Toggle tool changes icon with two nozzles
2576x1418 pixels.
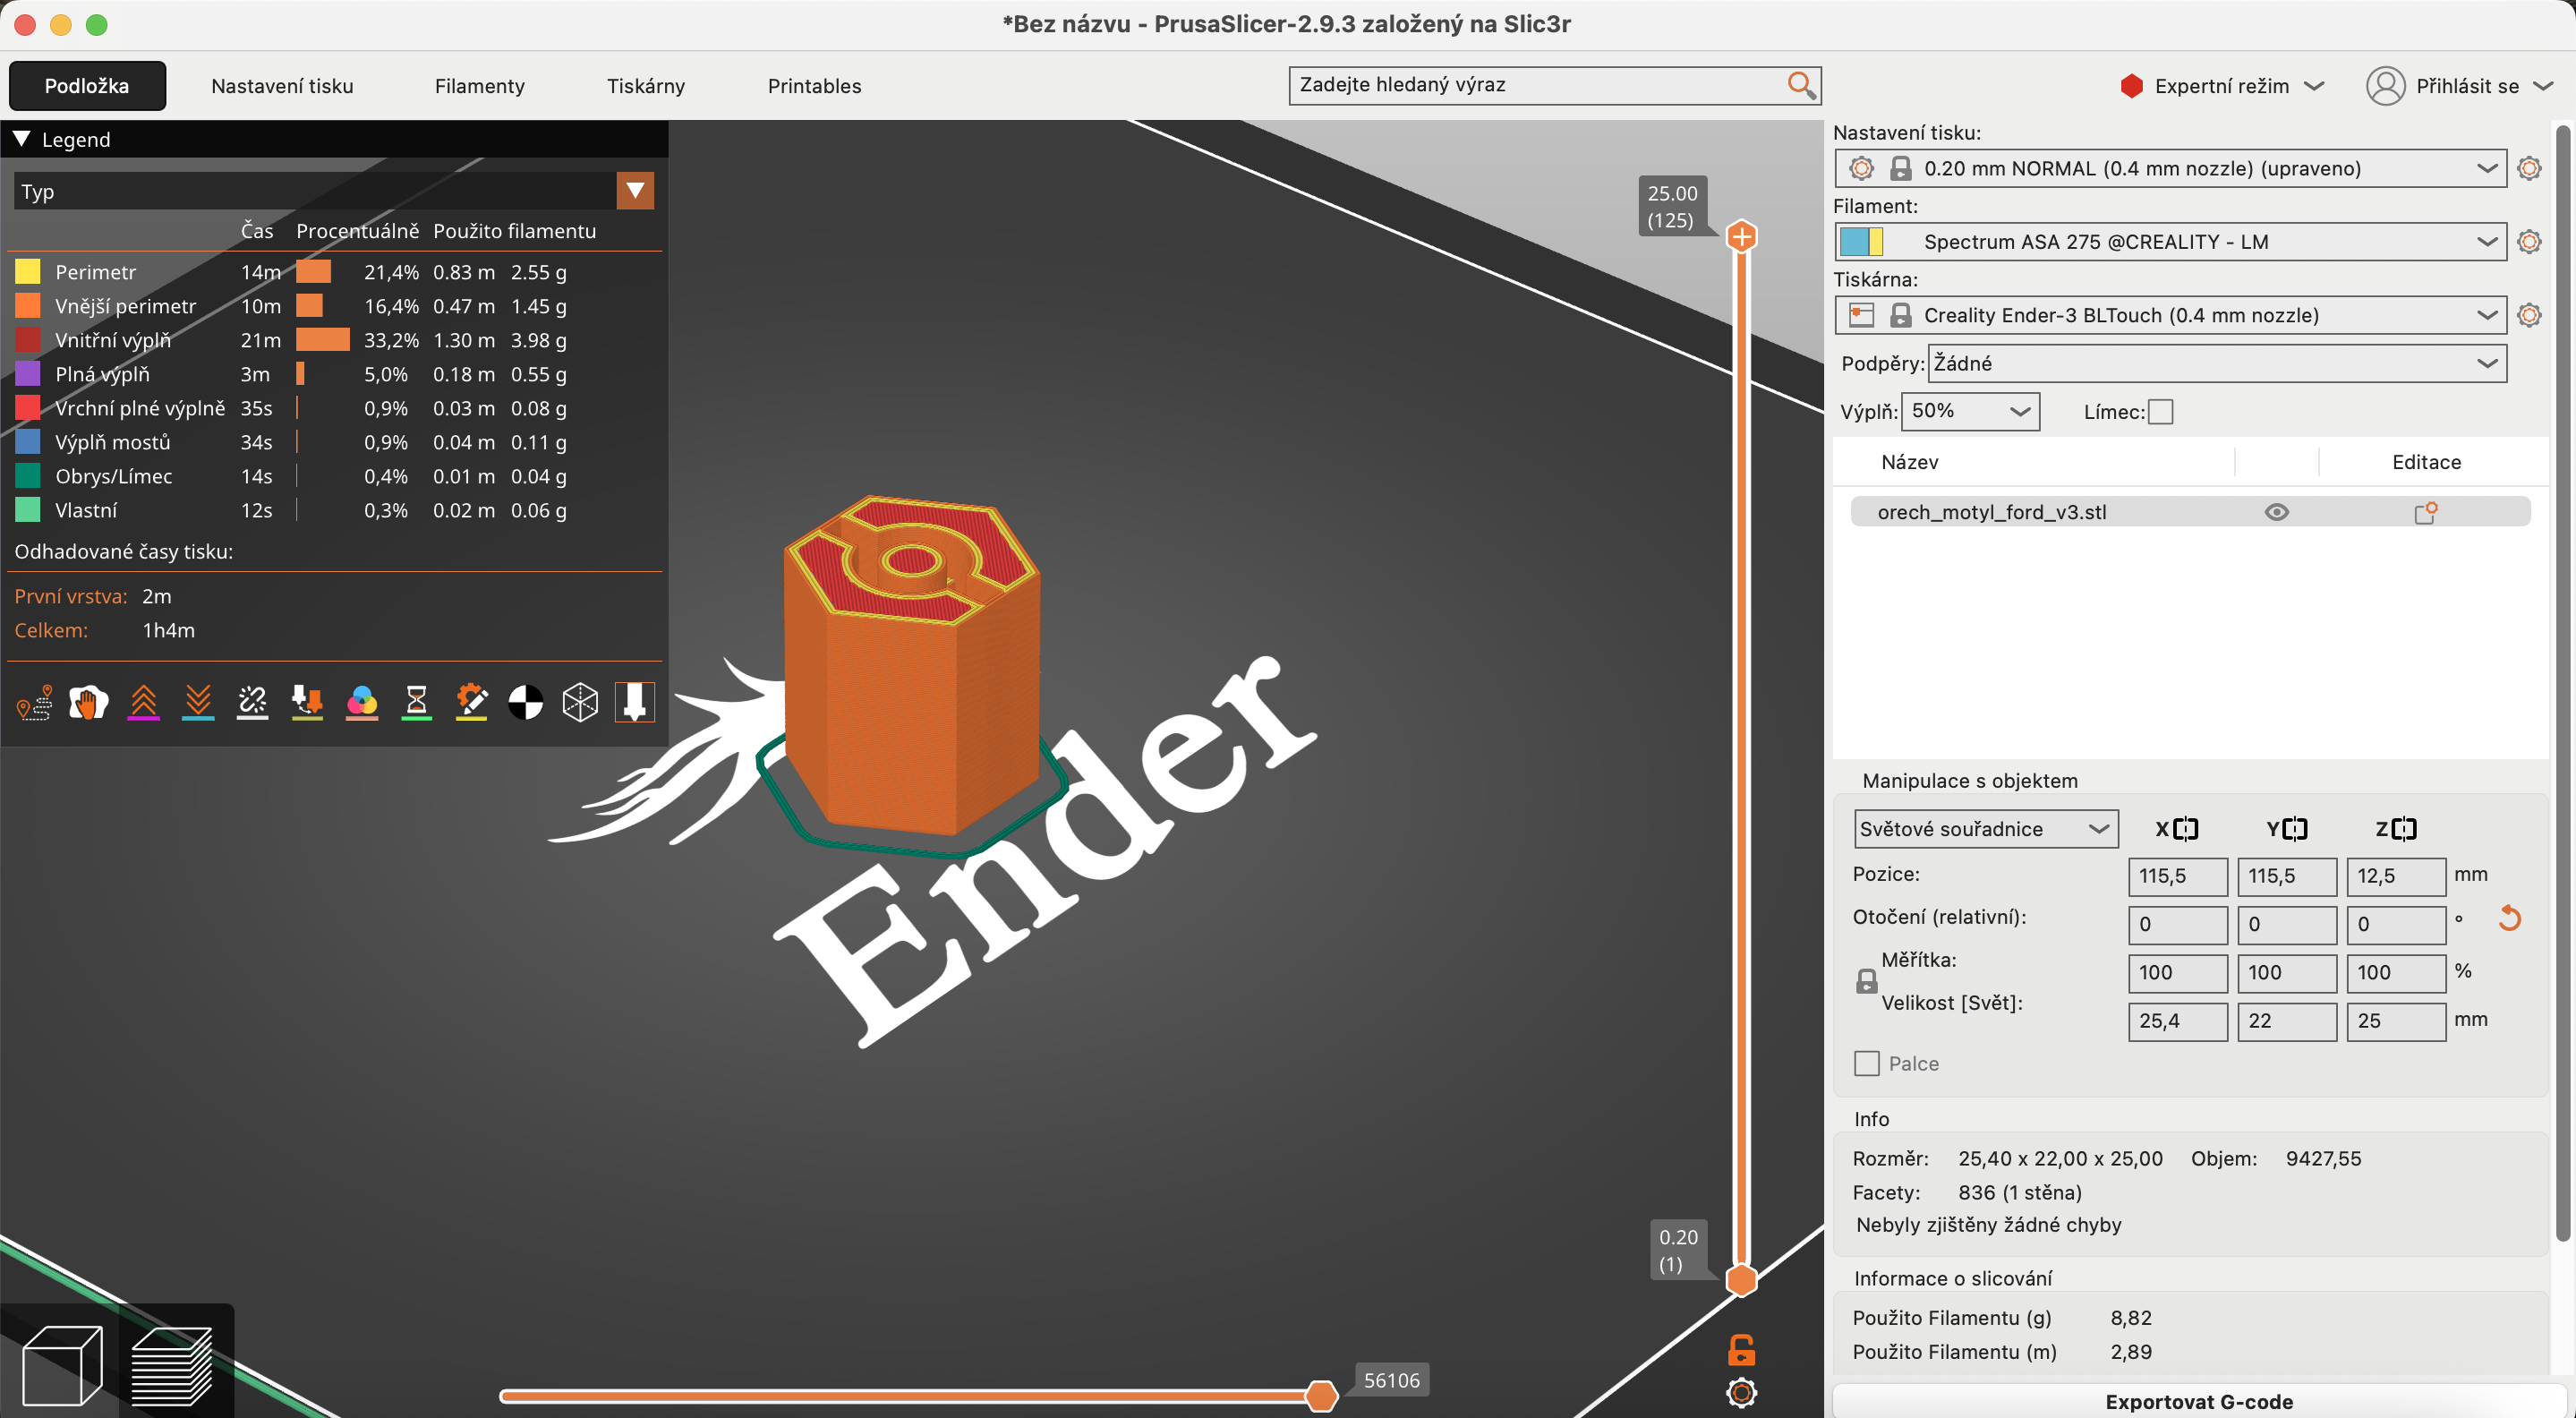tap(307, 703)
